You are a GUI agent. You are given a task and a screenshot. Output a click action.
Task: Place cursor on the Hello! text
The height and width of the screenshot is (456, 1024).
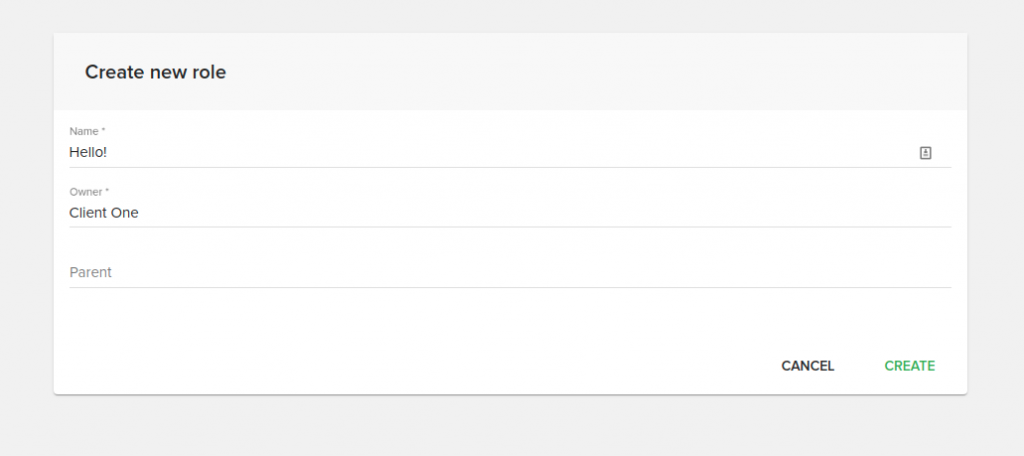click(88, 153)
